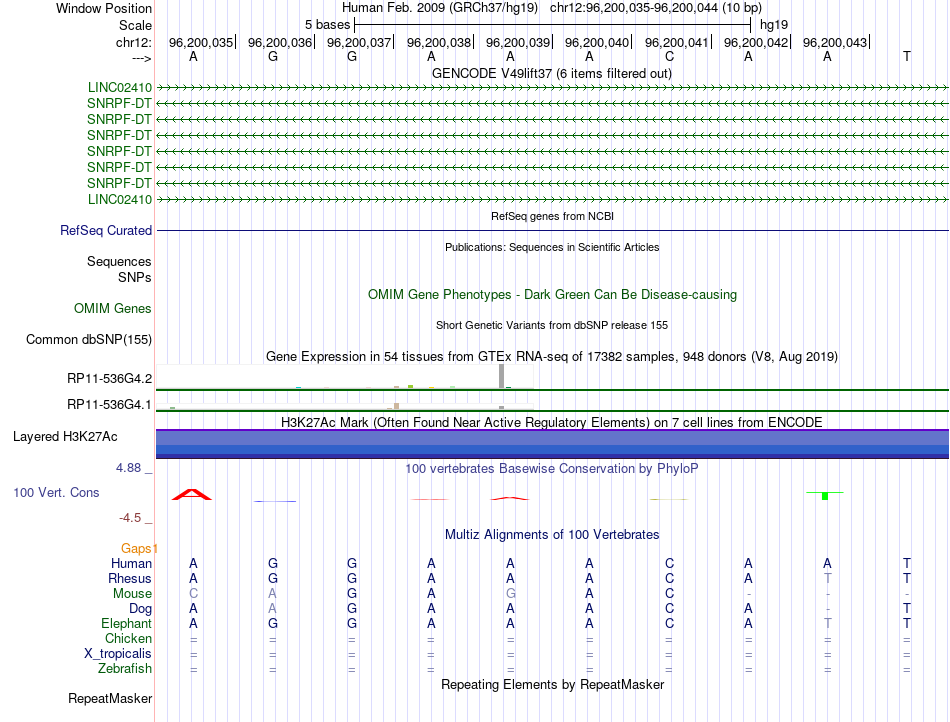Viewport: 950px width, 722px height.
Task: Click the green PhyloP conservation bar
Action: tap(825, 495)
